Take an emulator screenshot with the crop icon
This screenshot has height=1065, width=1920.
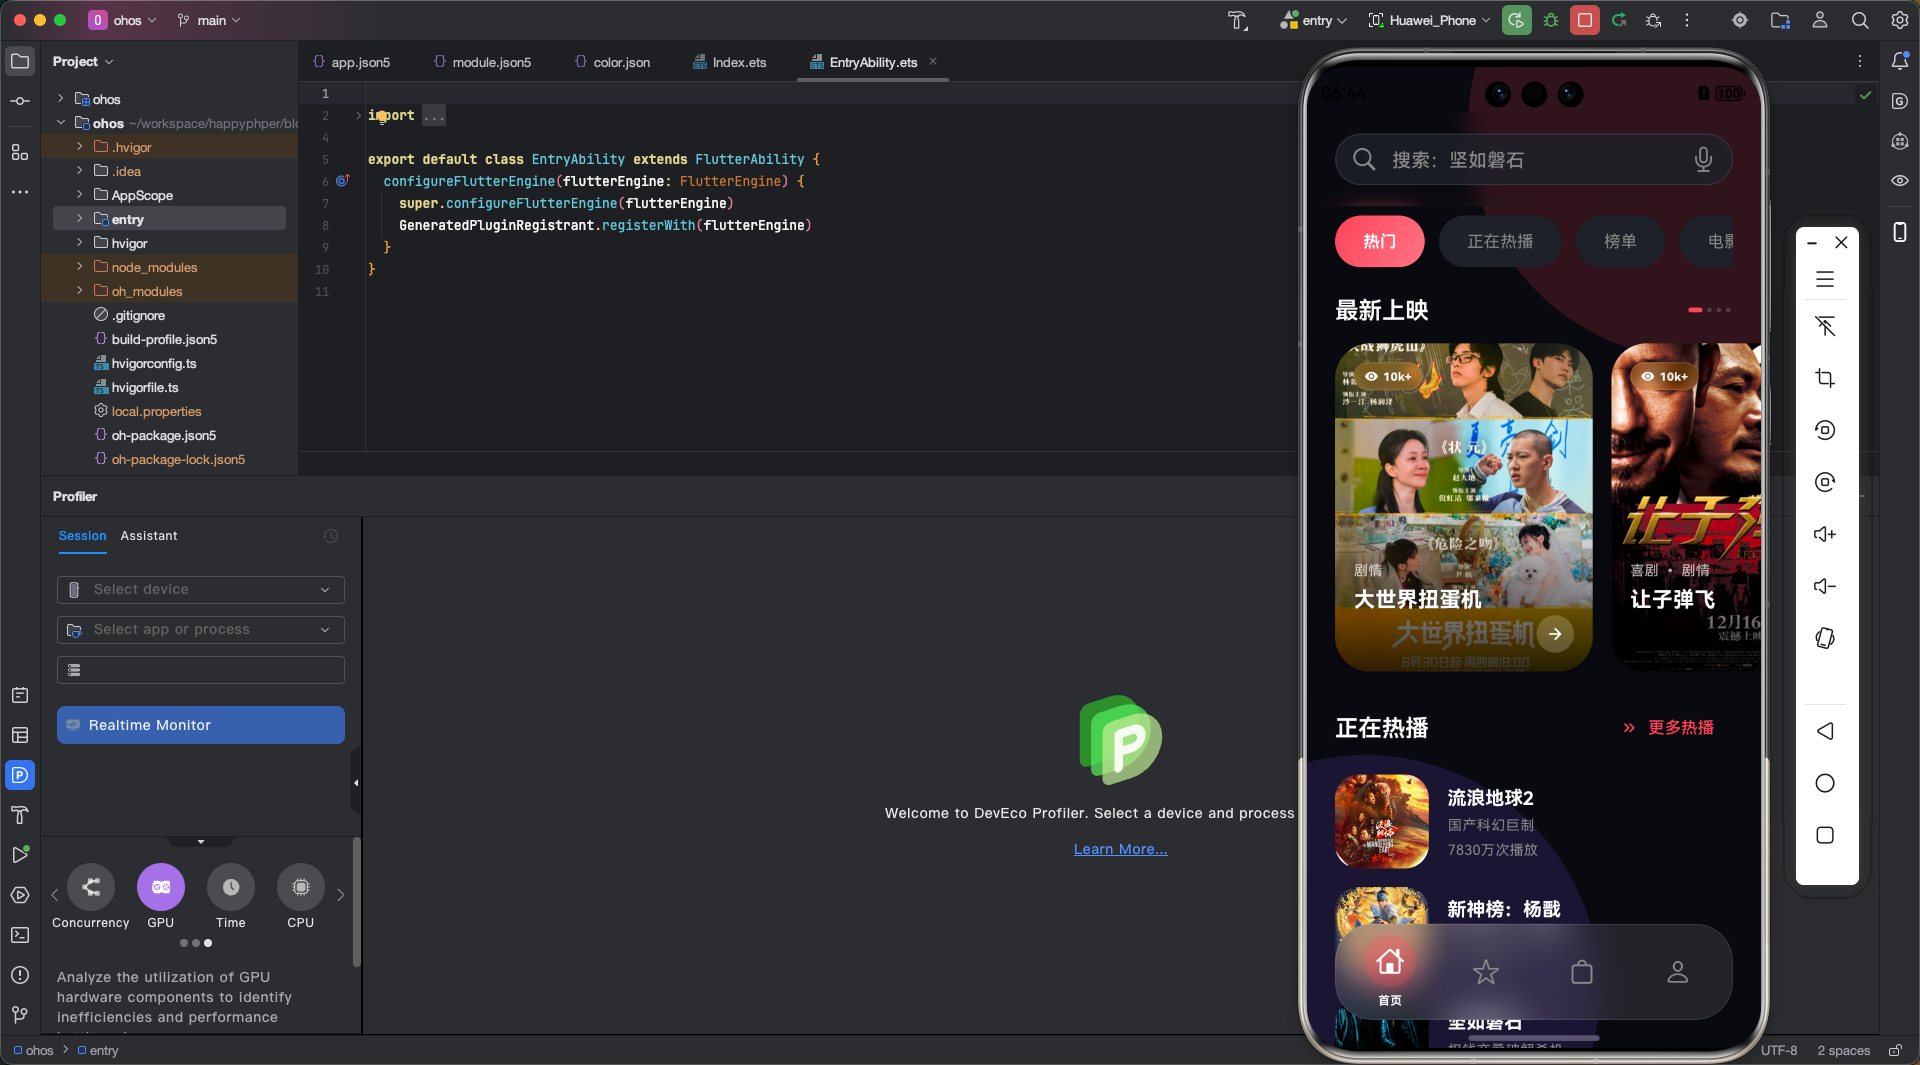point(1825,378)
